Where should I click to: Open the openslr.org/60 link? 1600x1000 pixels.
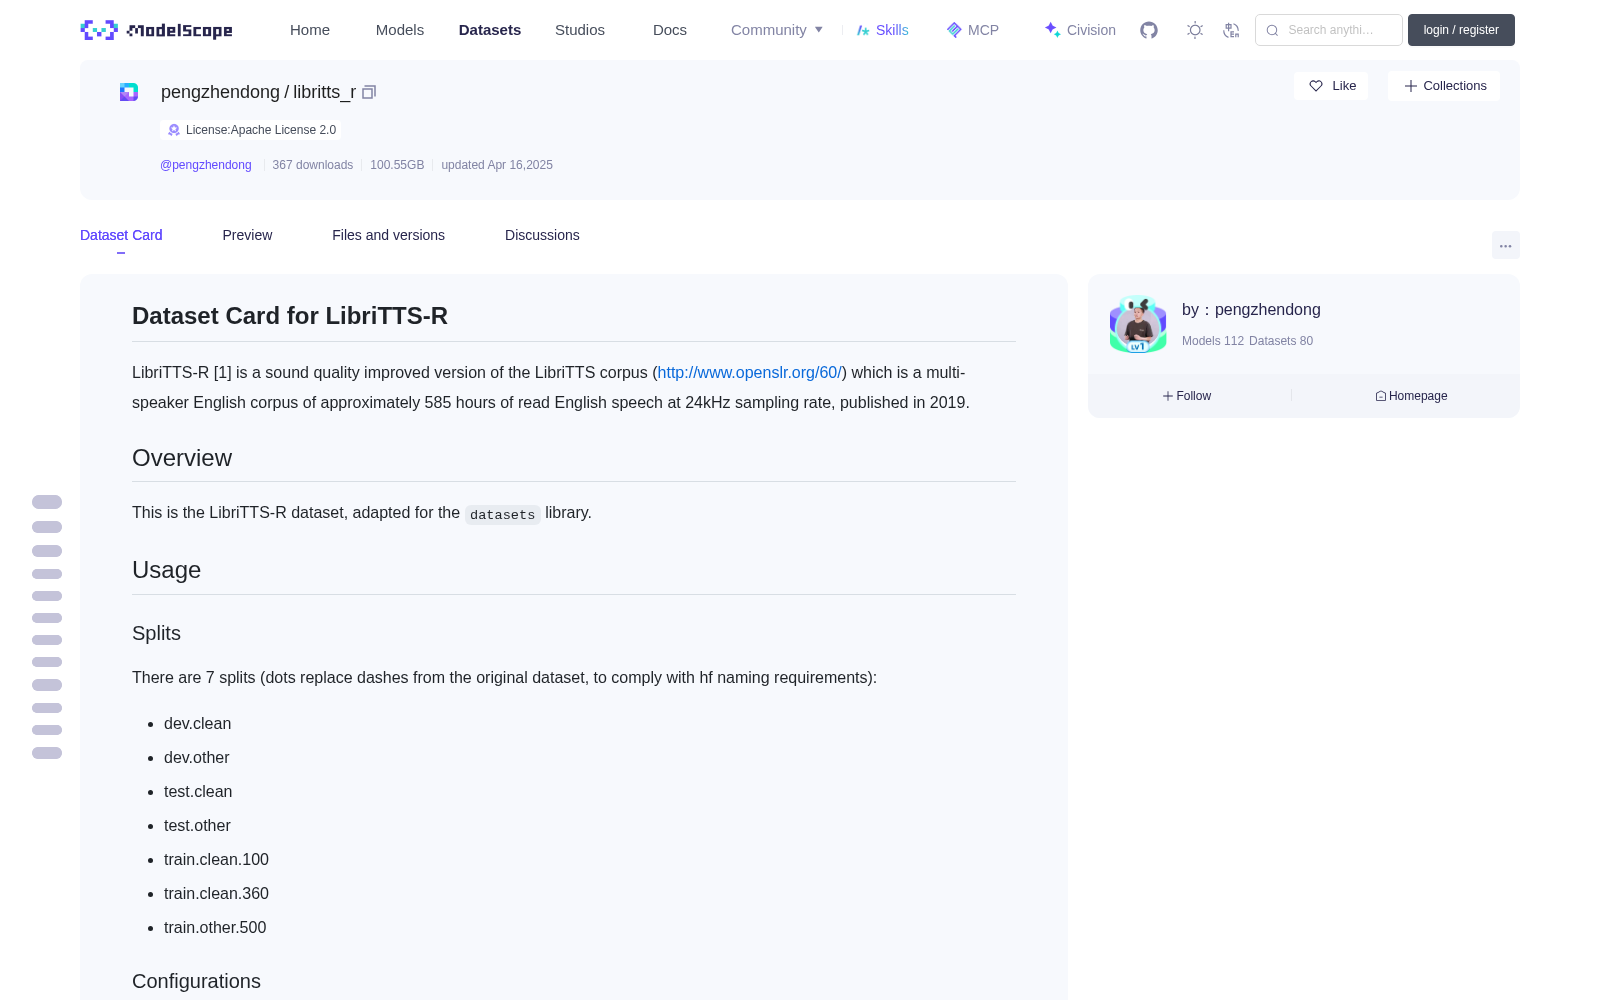point(750,372)
